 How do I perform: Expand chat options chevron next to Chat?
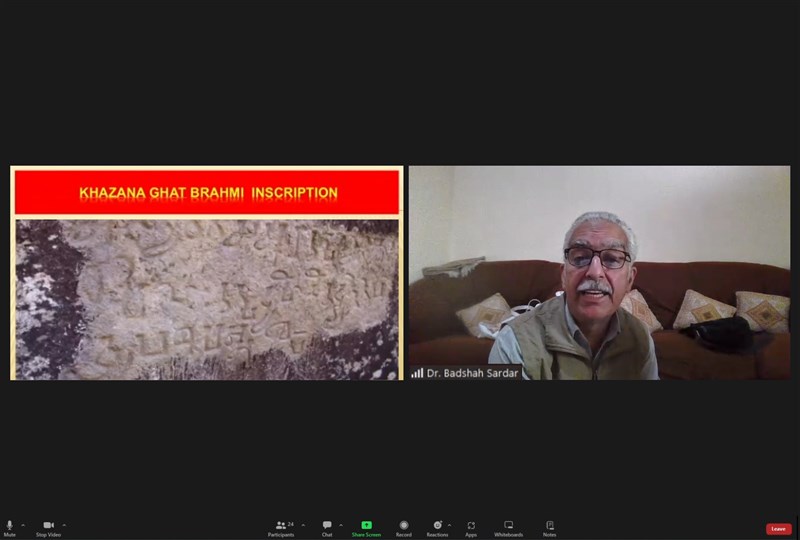pos(341,525)
